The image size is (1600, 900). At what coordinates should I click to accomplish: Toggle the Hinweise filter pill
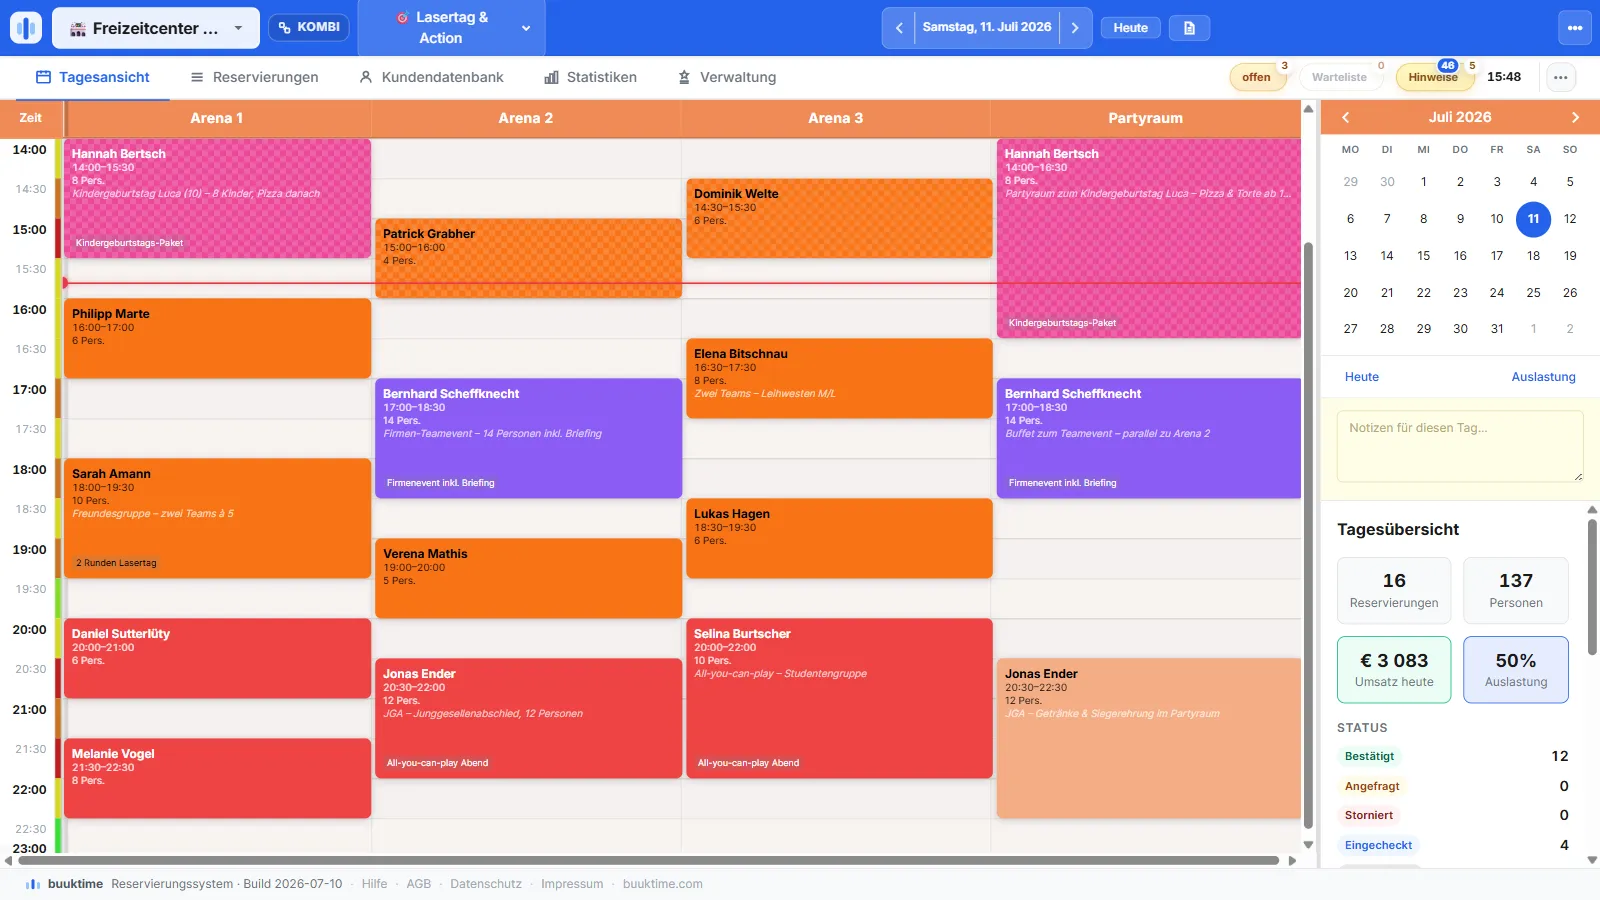(1433, 77)
